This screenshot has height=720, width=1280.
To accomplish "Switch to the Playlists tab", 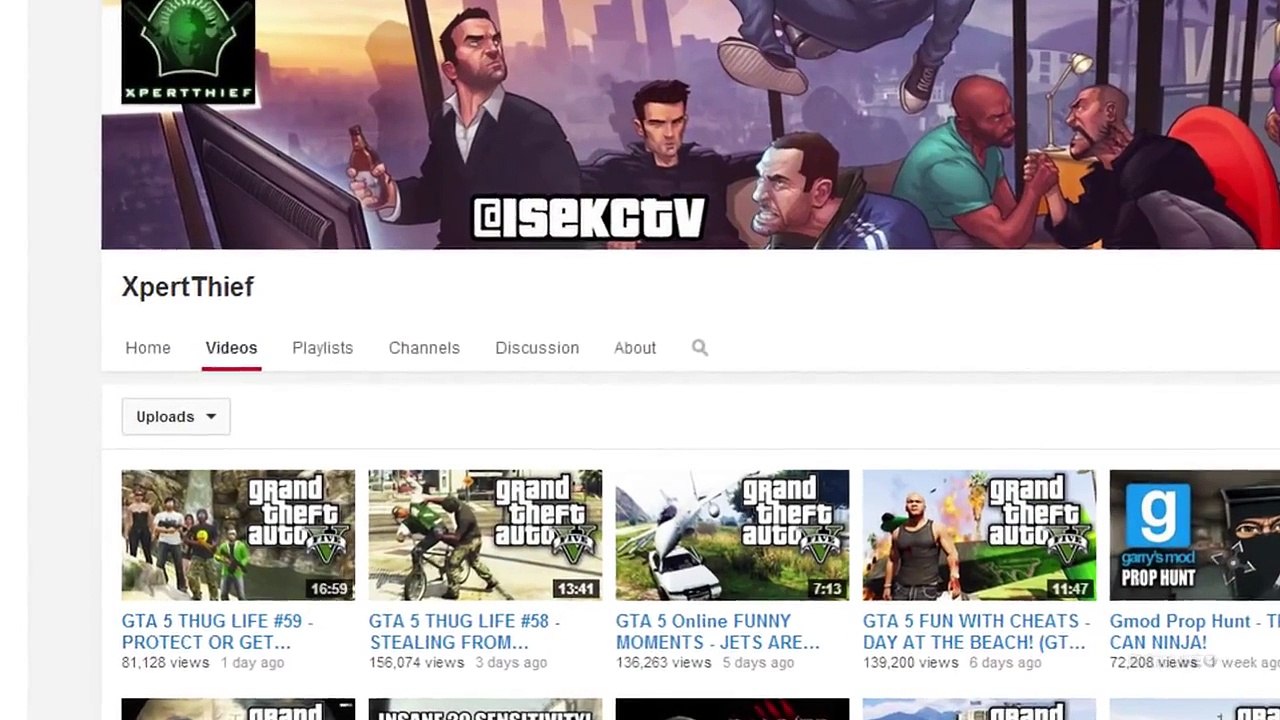I will (322, 348).
